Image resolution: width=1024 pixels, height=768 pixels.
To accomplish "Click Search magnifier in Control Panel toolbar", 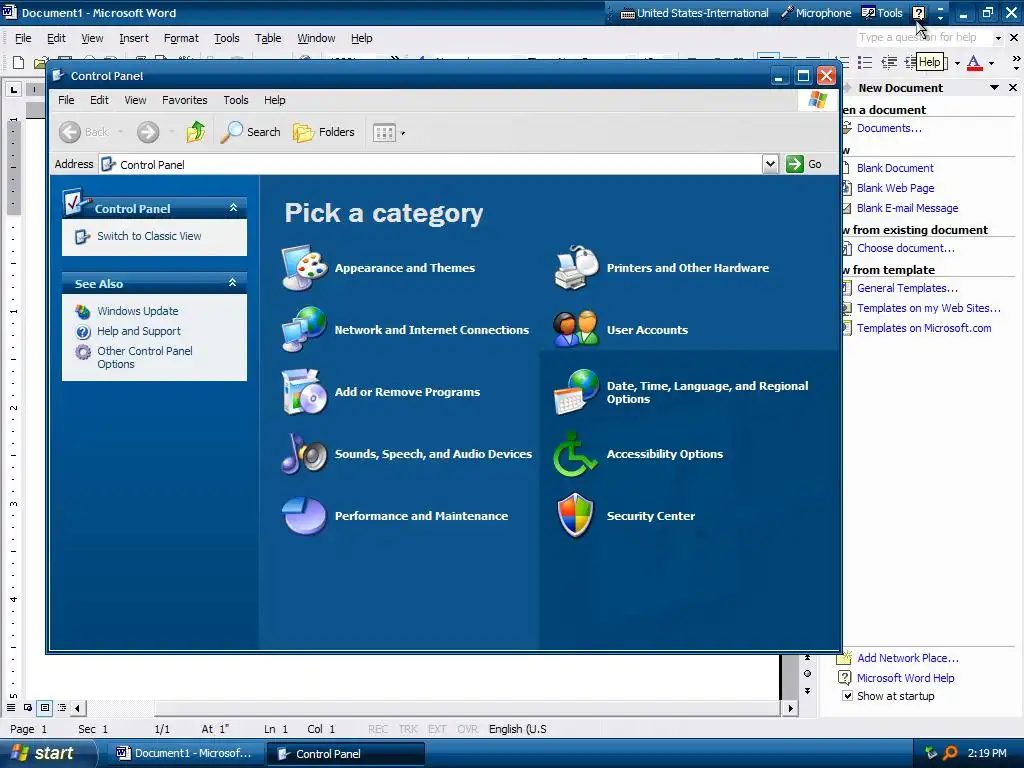I will [x=250, y=132].
